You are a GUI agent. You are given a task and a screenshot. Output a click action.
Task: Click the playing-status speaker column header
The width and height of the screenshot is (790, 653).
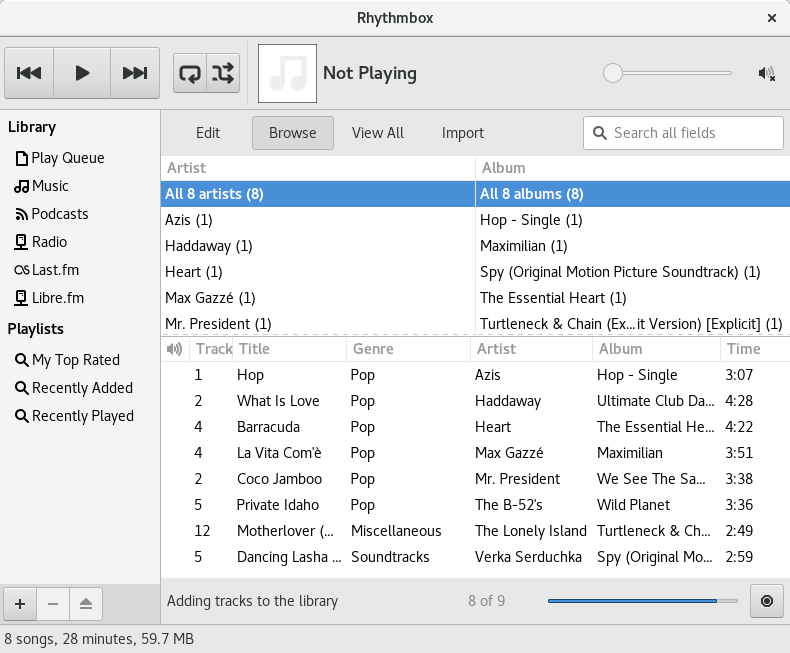coord(175,349)
